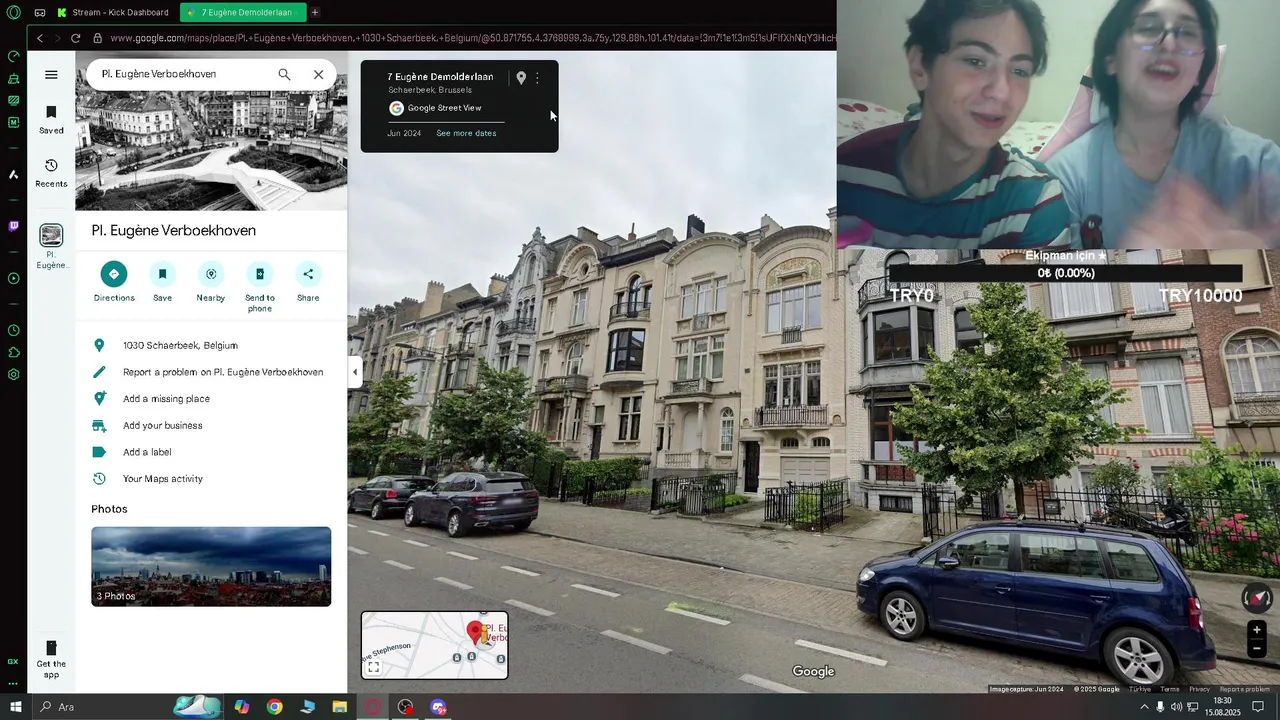Viewport: 1280px width, 720px height.
Task: Save the place with the bookmark icon
Action: [x=162, y=282]
